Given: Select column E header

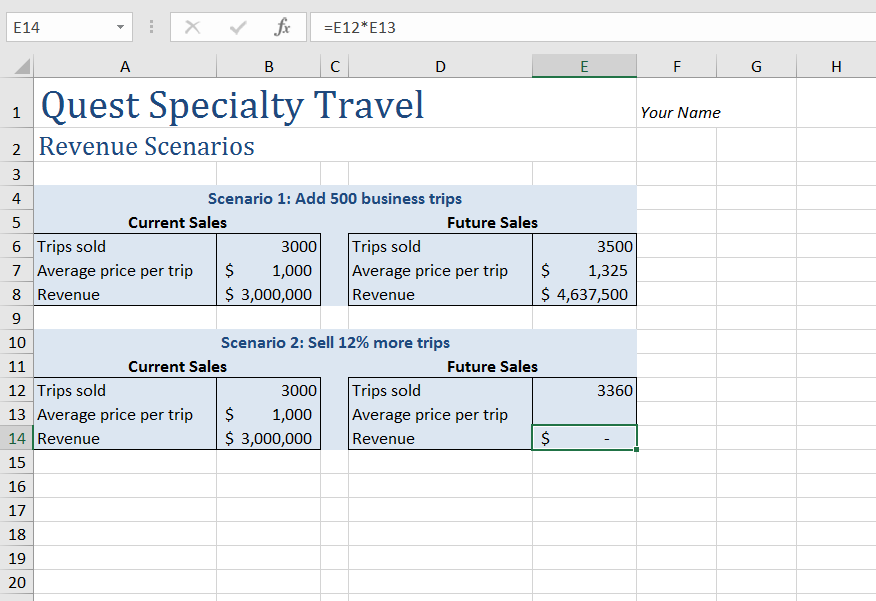Looking at the screenshot, I should tap(584, 66).
